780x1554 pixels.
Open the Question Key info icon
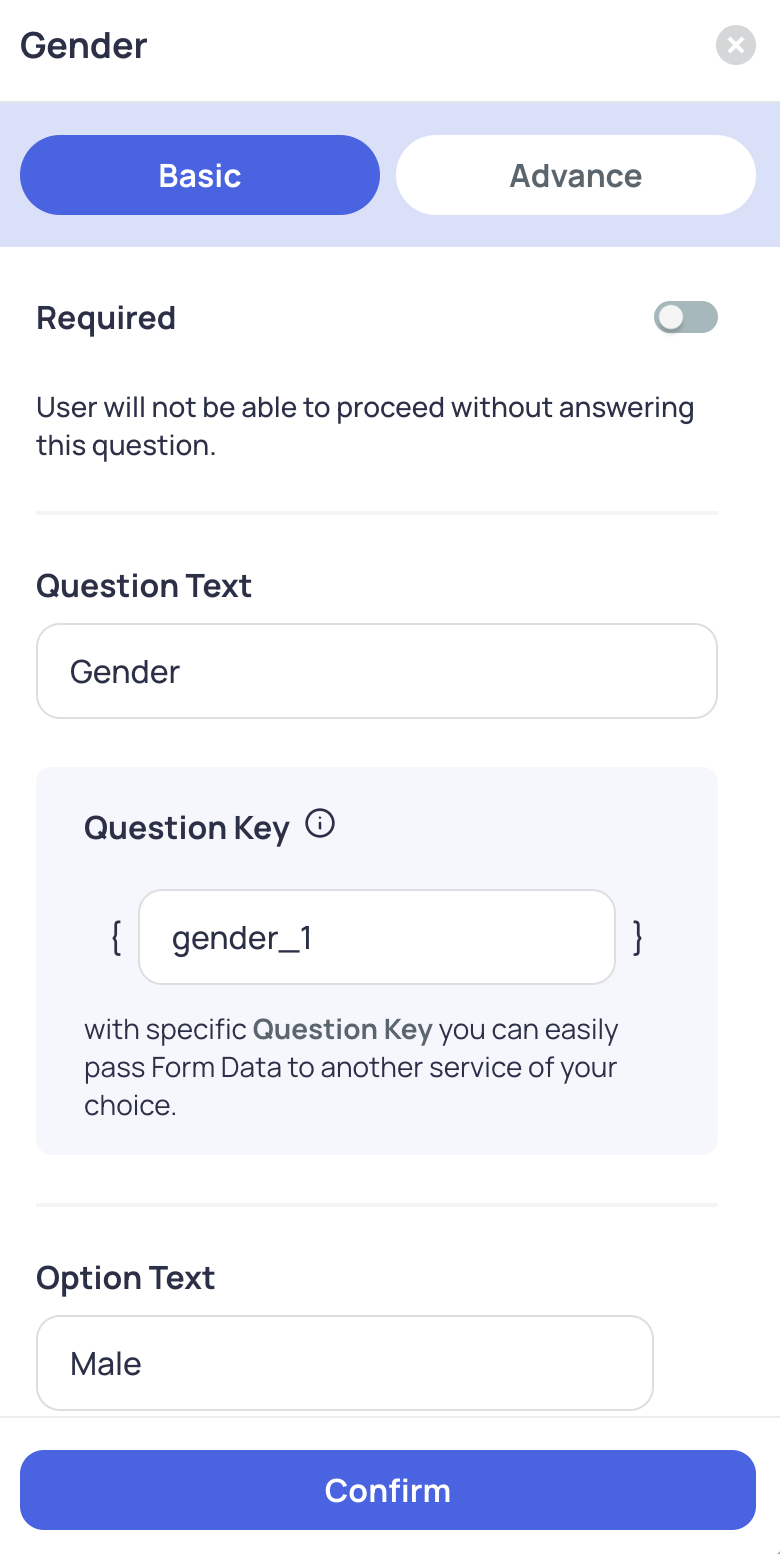[320, 825]
